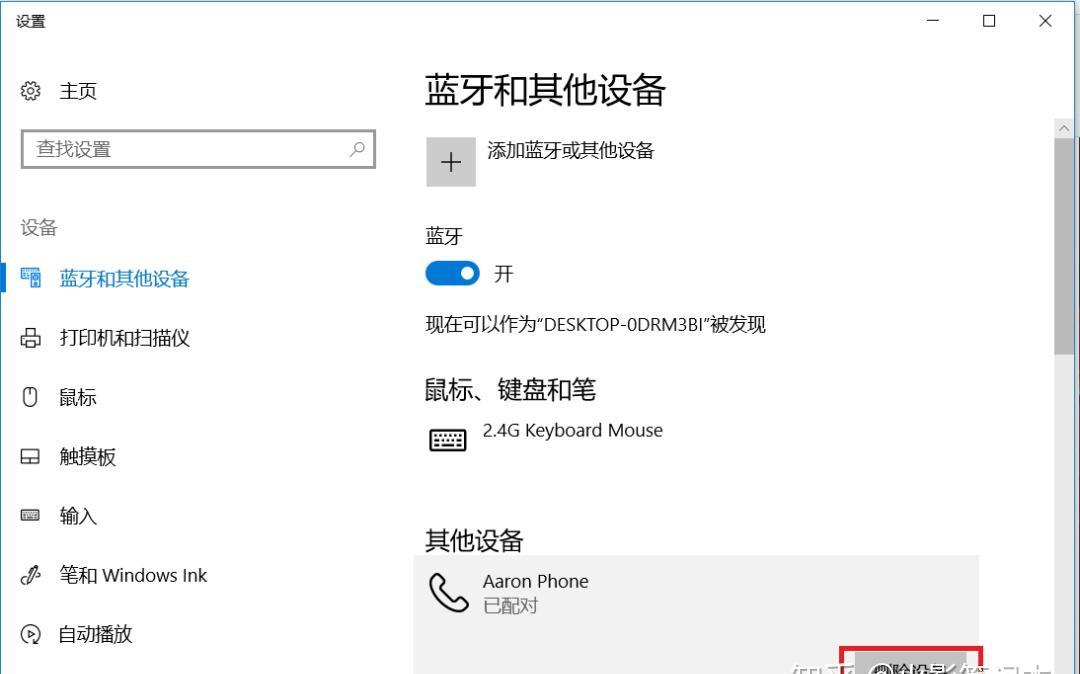The width and height of the screenshot is (1080, 674).
Task: Click the printer icon in the sidebar
Action: [30, 338]
